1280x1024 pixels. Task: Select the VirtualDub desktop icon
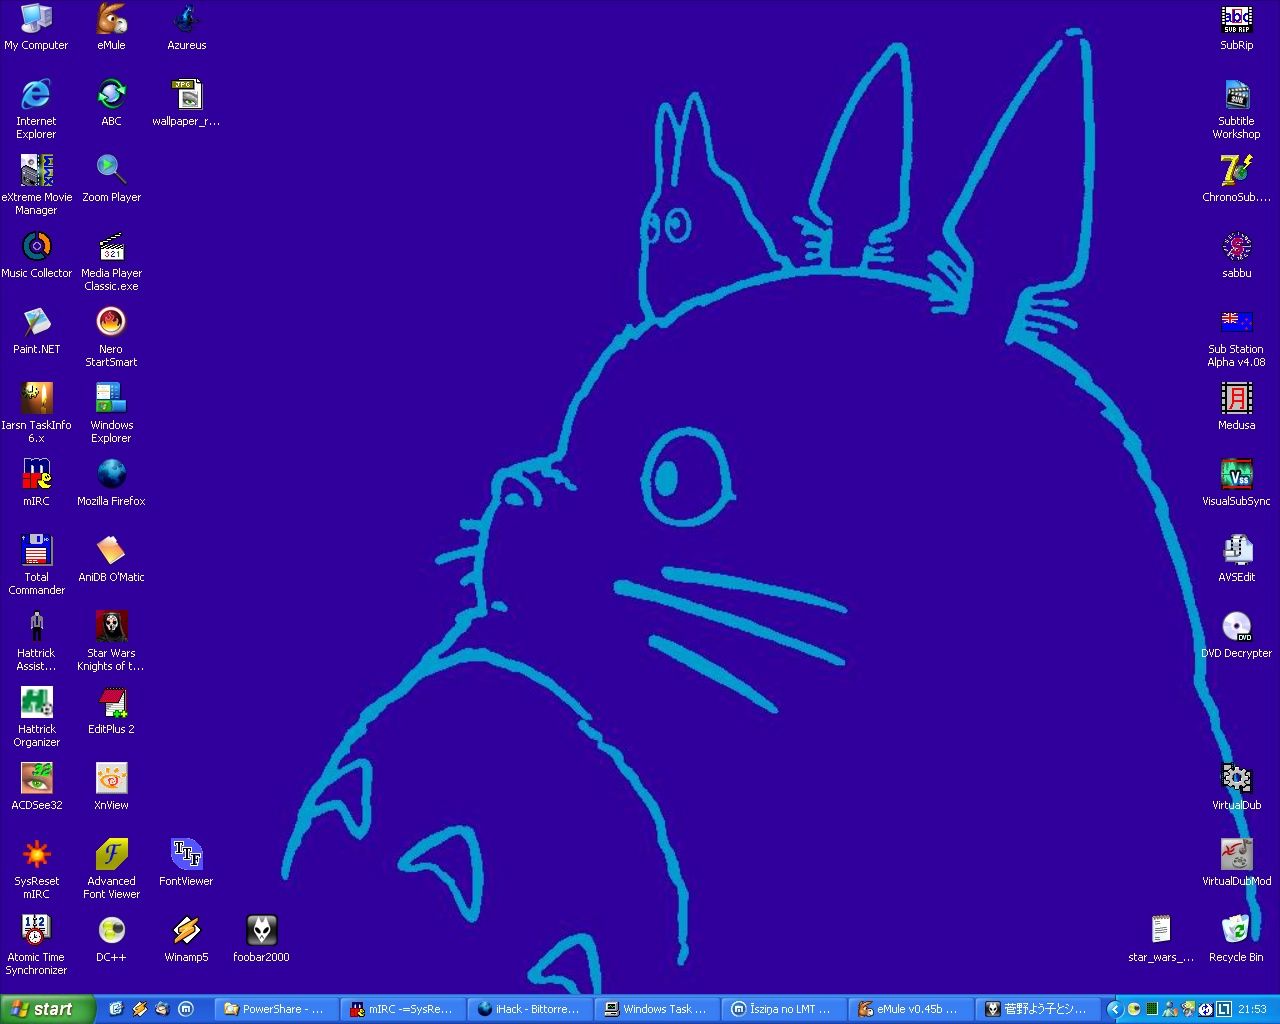pyautogui.click(x=1236, y=787)
